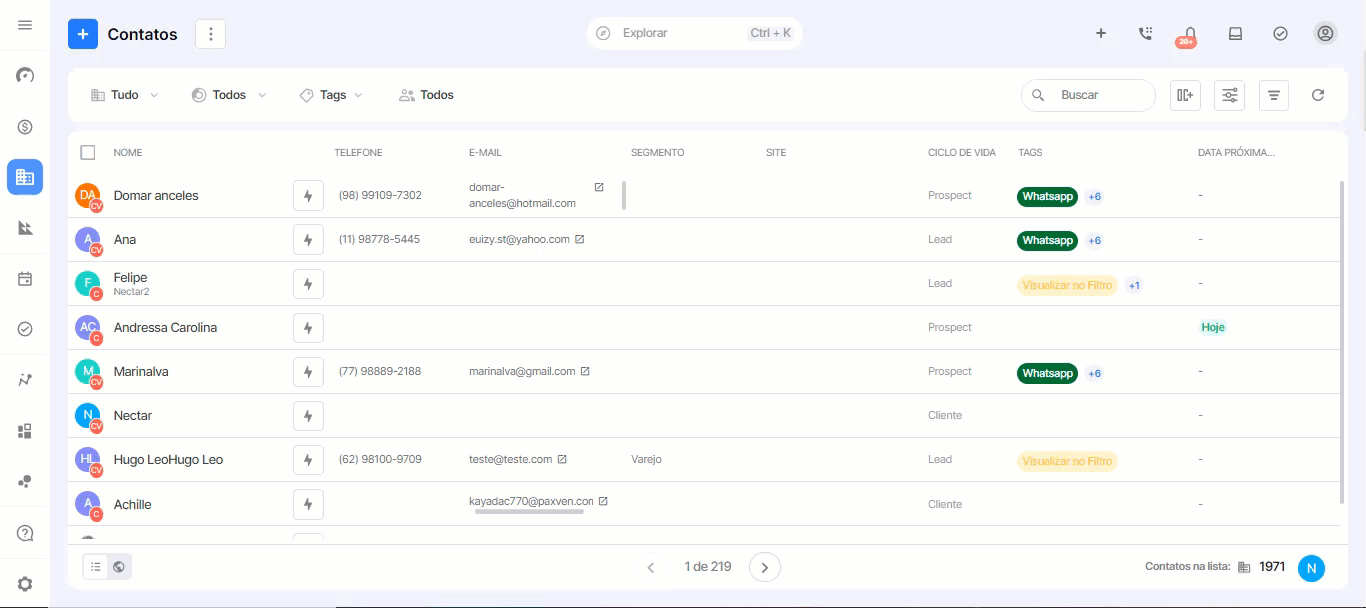Open the sort lines icon button
This screenshot has height=608, width=1366.
[1274, 95]
